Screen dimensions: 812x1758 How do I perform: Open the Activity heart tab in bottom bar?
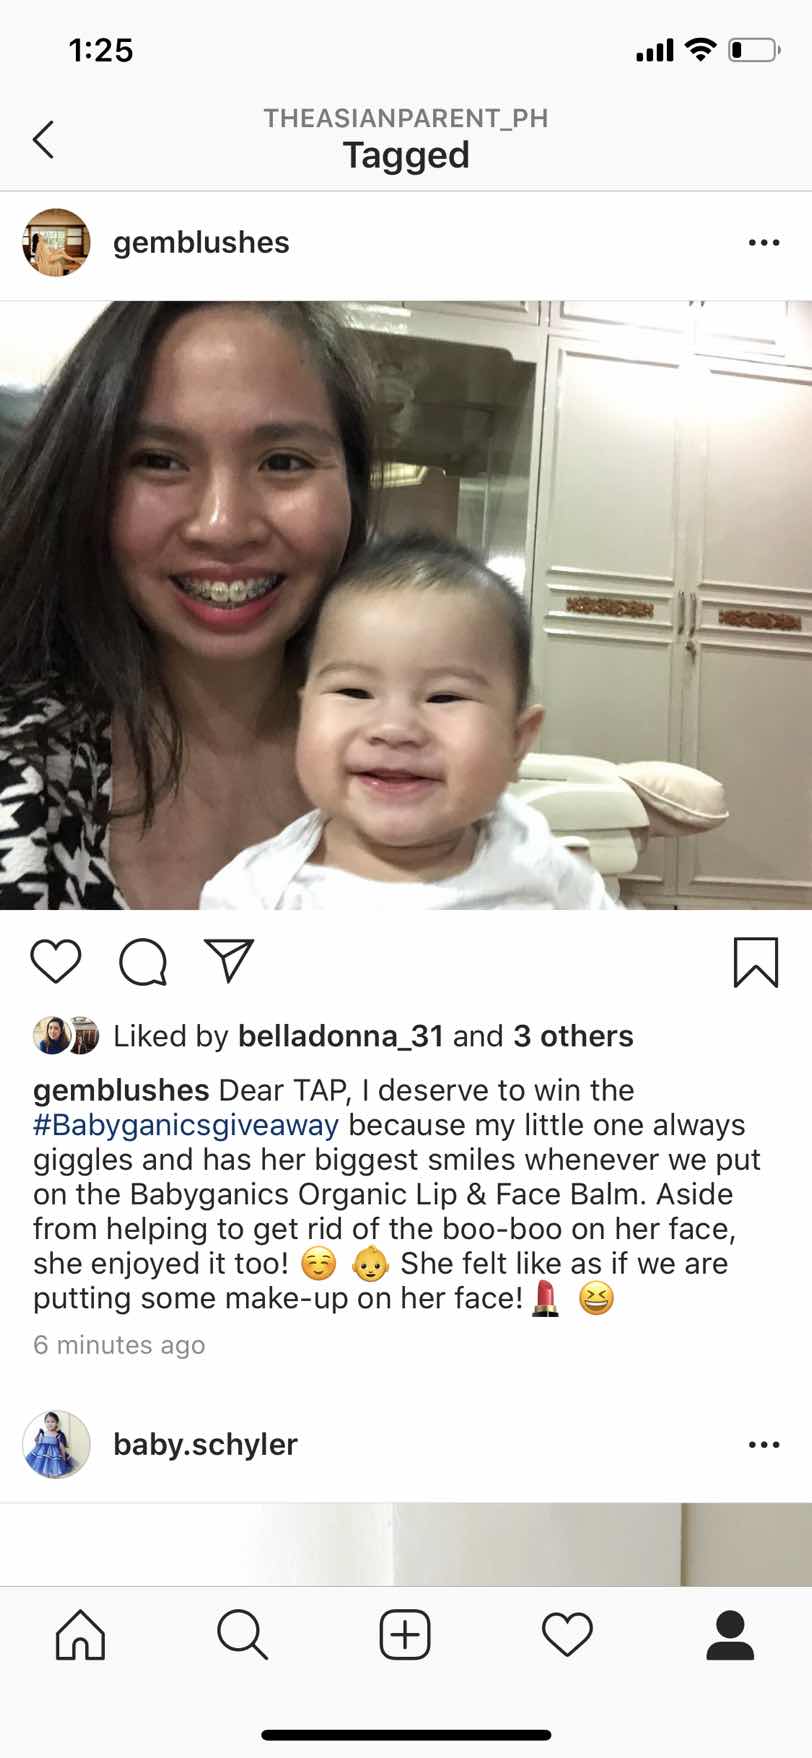(567, 1635)
